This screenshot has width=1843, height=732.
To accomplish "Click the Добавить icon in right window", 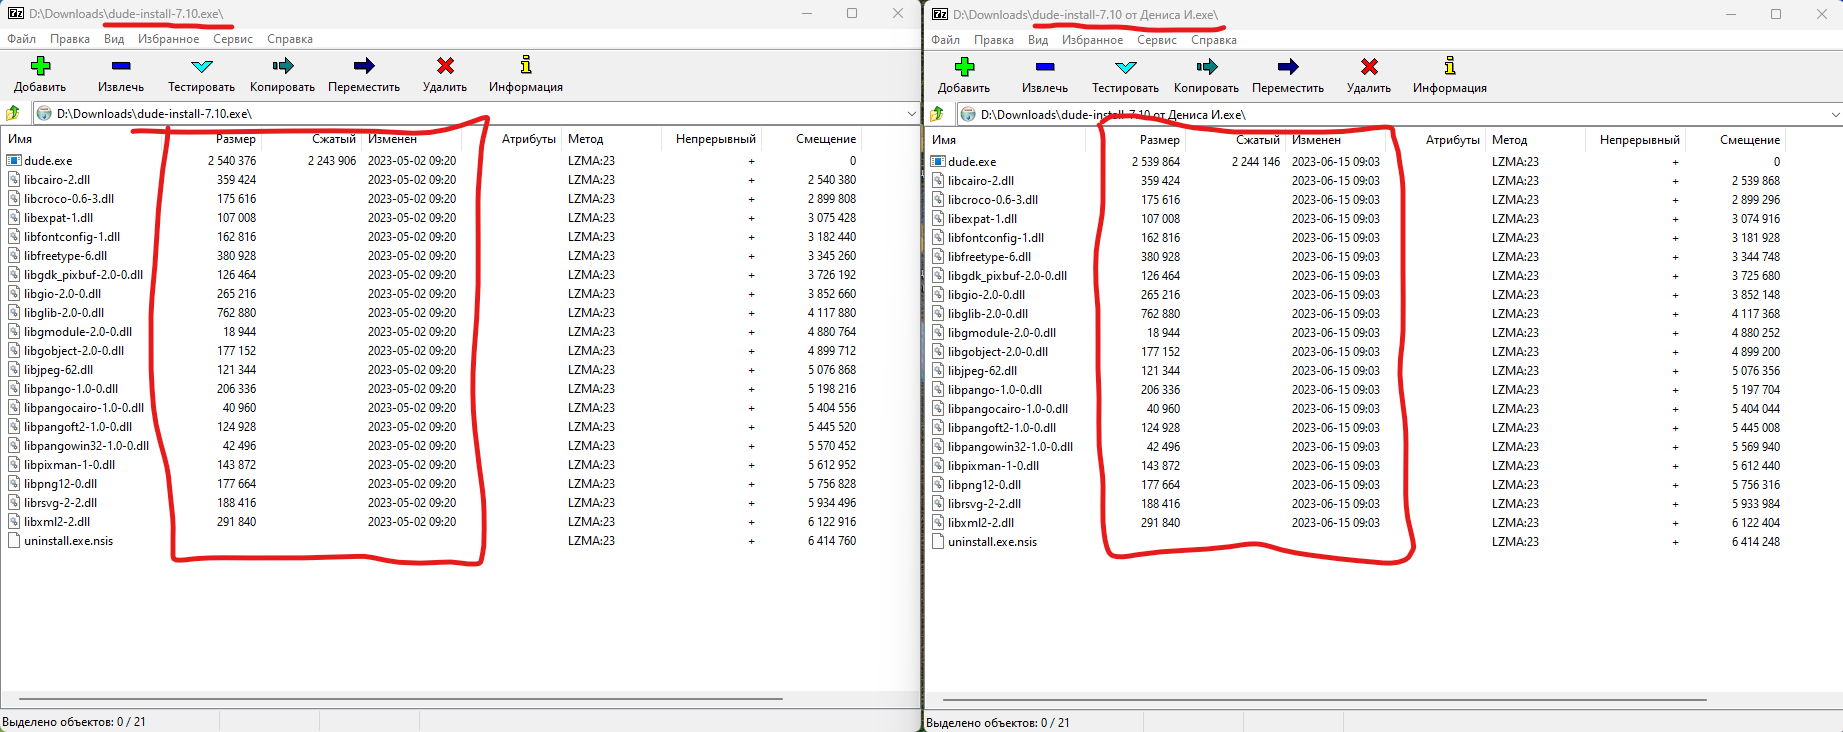I will point(964,67).
